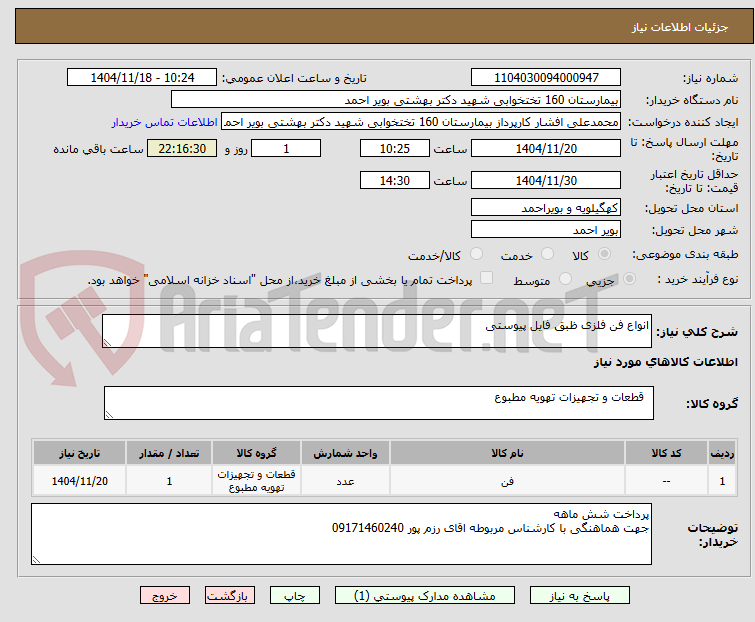
Task: Click the عدد unit cell in table
Action: 345,480
